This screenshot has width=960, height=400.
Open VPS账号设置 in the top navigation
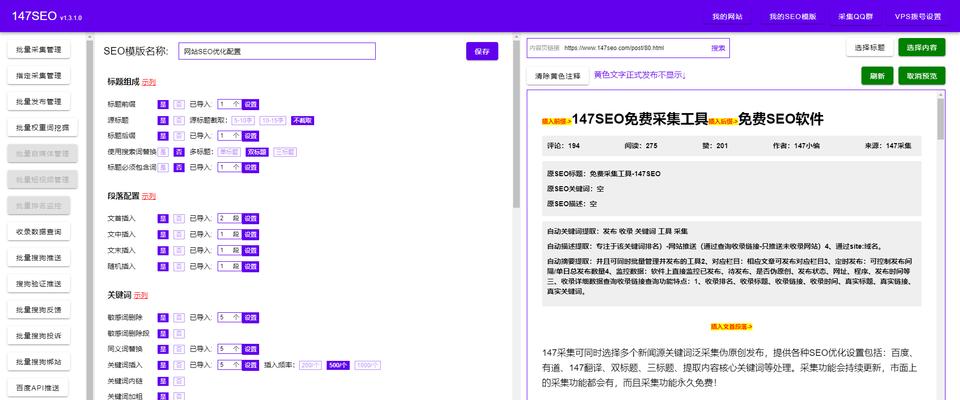pos(917,17)
